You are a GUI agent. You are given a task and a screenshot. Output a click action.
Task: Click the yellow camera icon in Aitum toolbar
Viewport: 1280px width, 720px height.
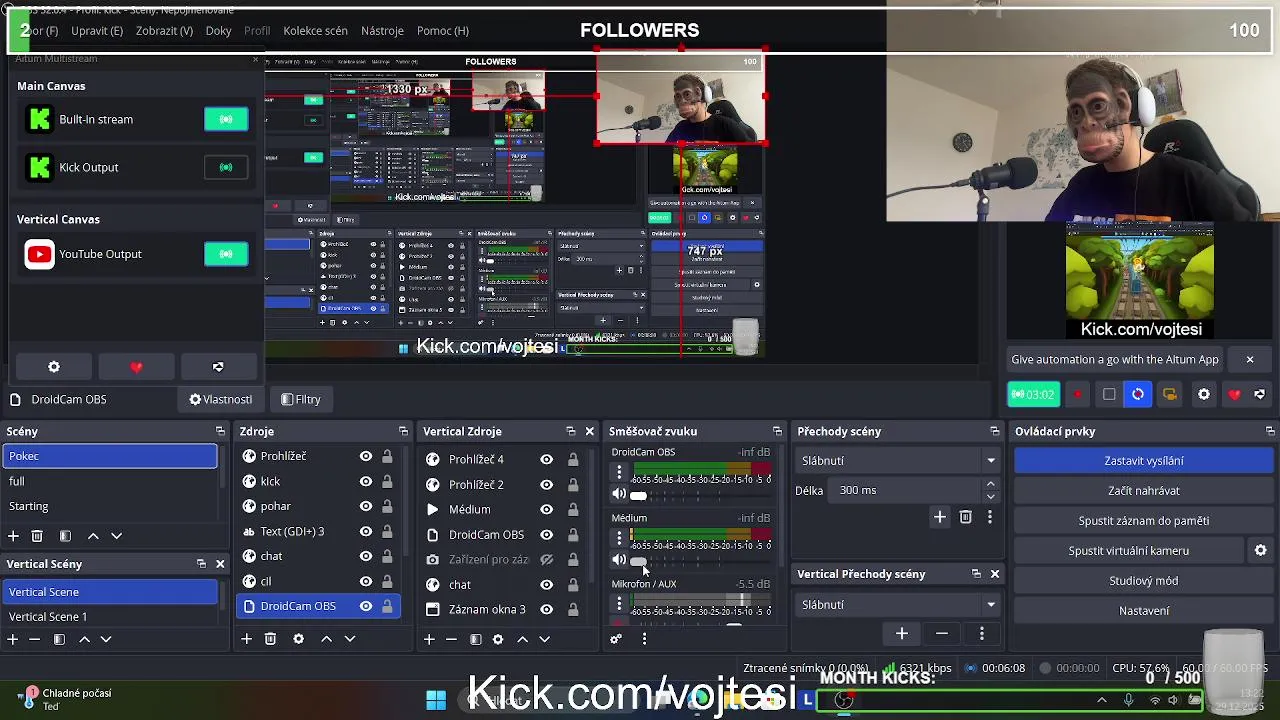(1169, 394)
